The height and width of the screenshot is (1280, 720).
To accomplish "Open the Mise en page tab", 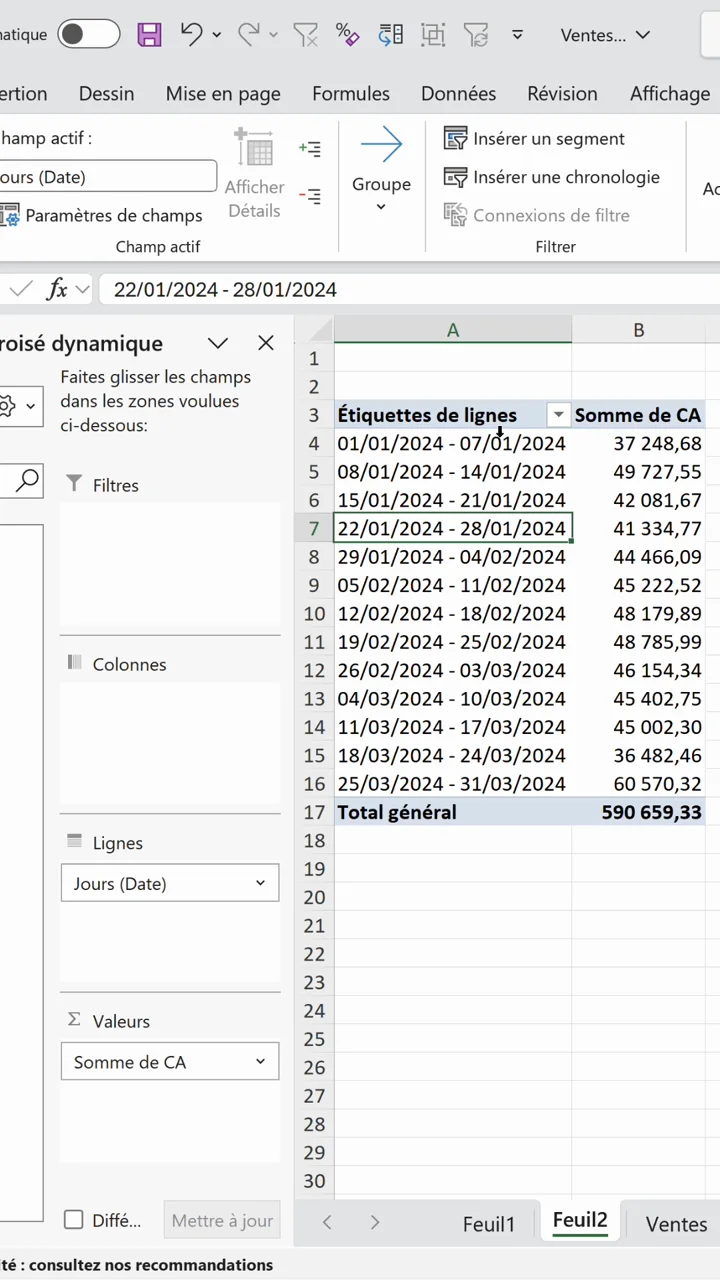I will coord(223,94).
